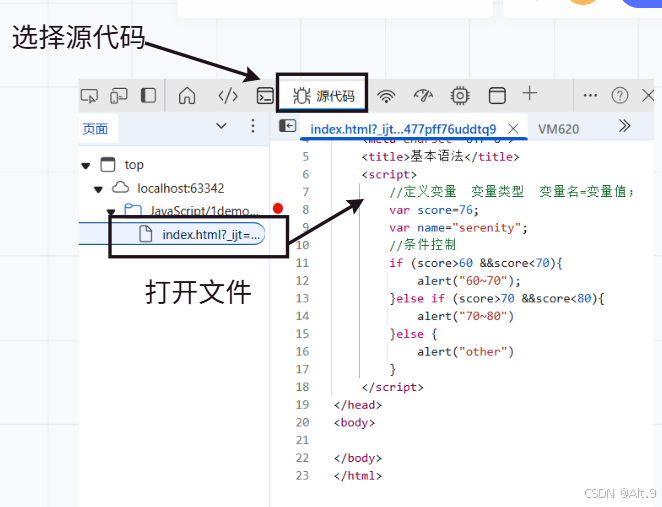Click the opening <body> tag line

(354, 423)
